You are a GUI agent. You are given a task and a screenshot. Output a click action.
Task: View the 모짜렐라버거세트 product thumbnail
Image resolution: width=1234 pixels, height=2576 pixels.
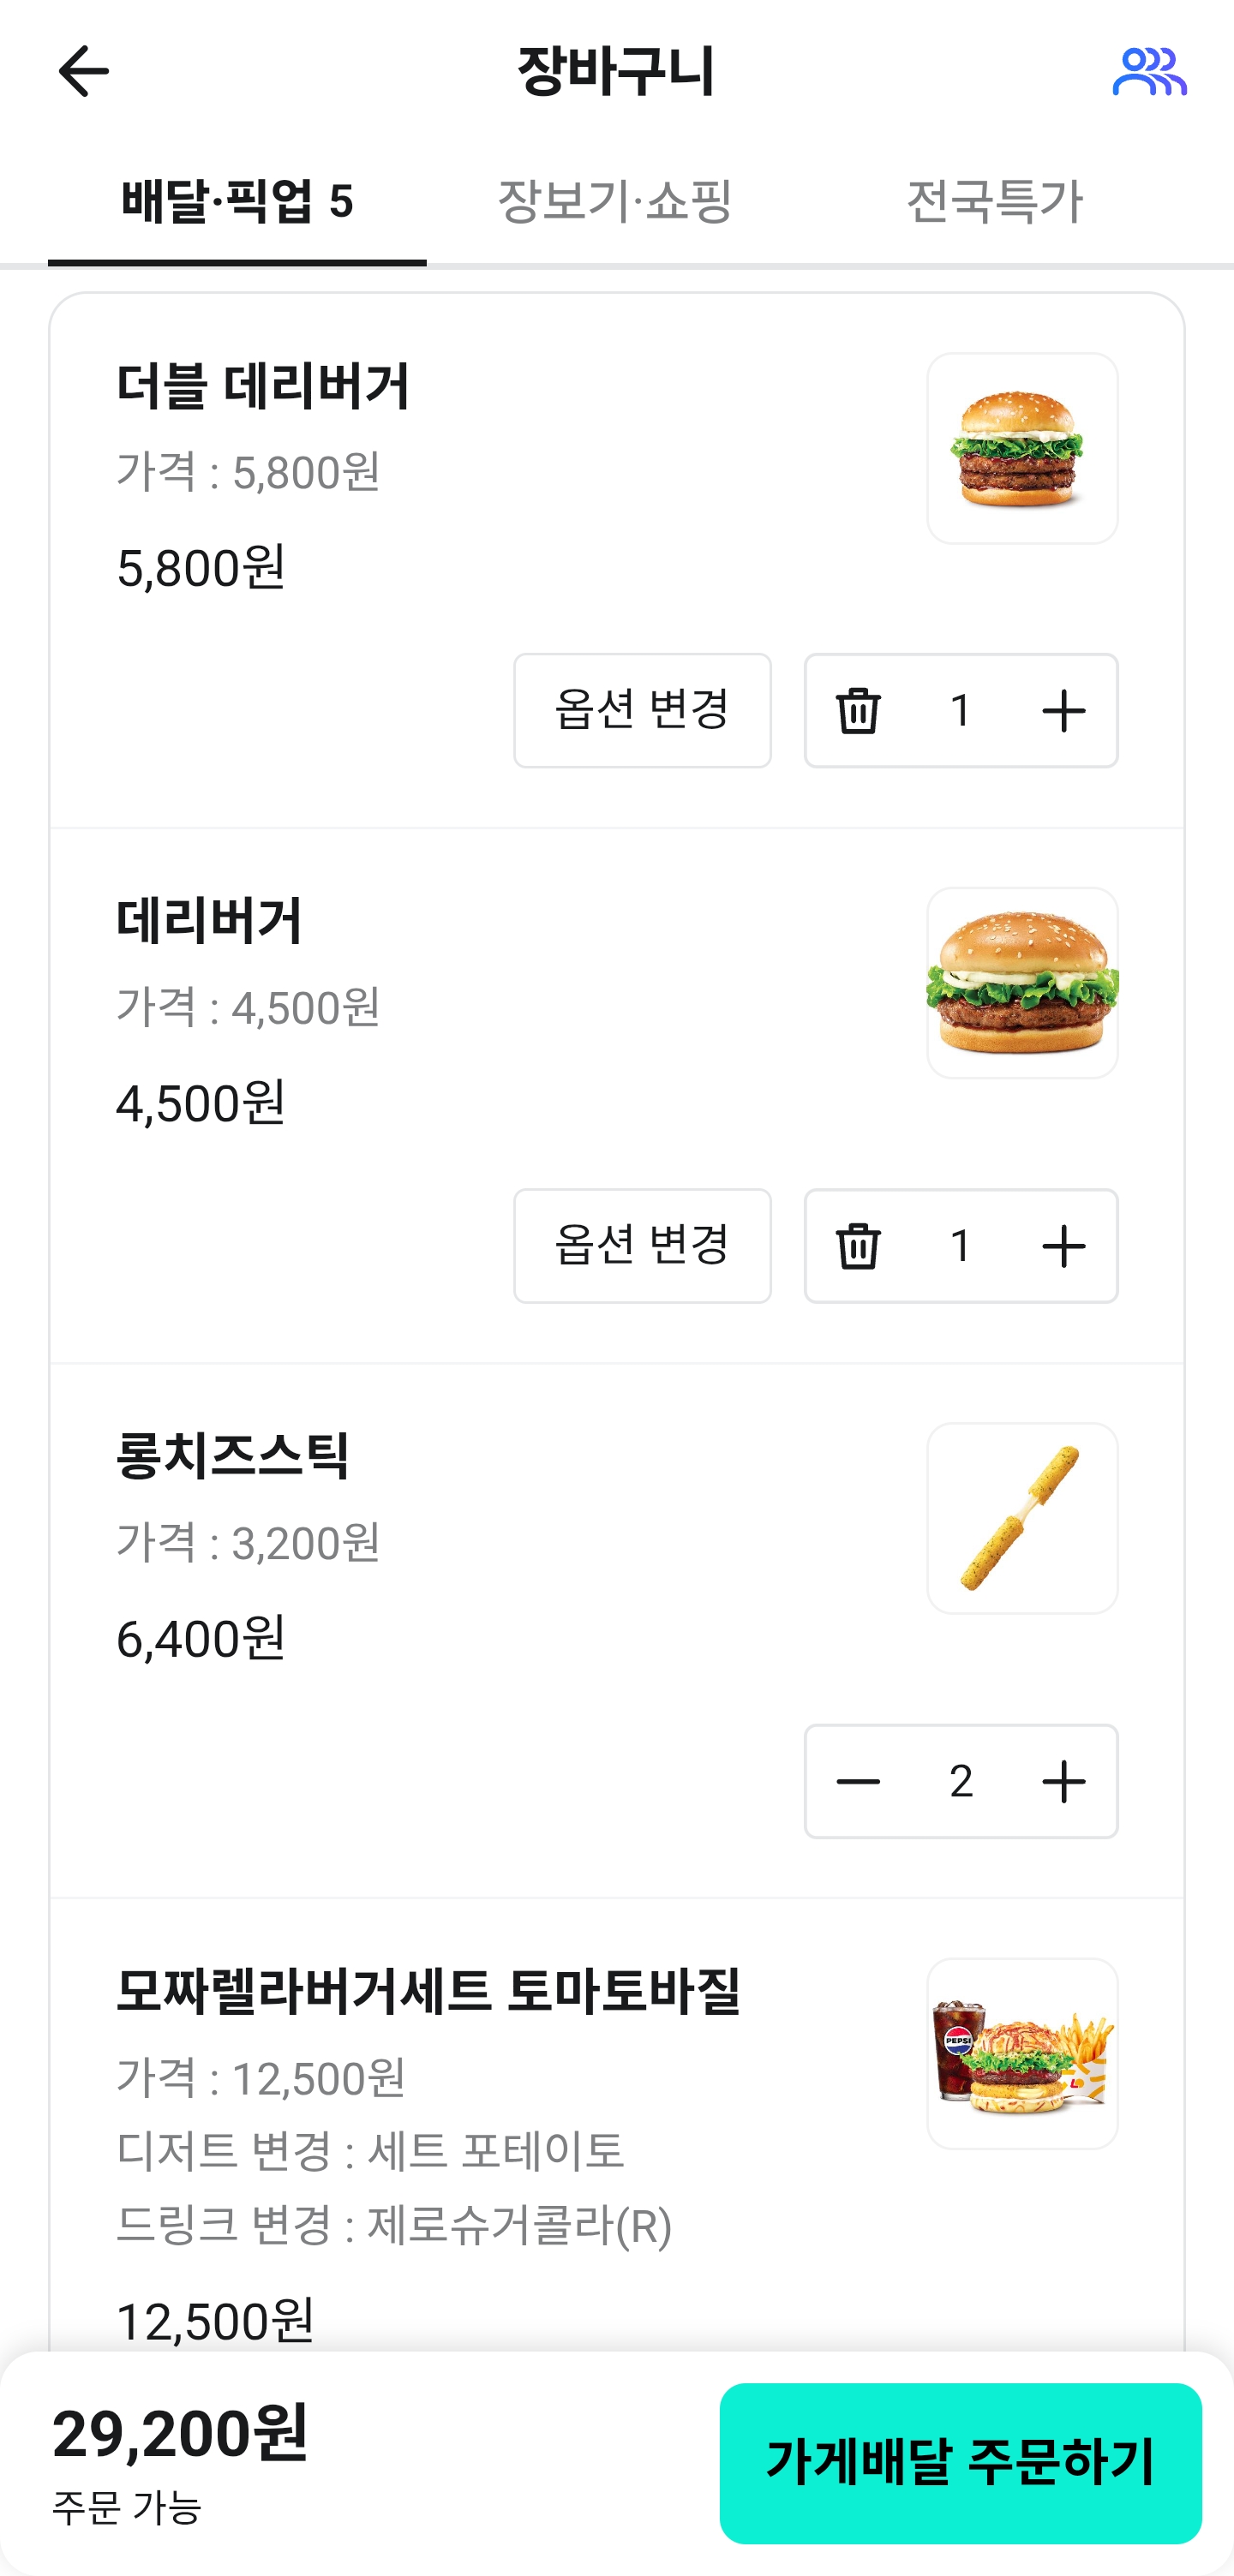1022,2053
